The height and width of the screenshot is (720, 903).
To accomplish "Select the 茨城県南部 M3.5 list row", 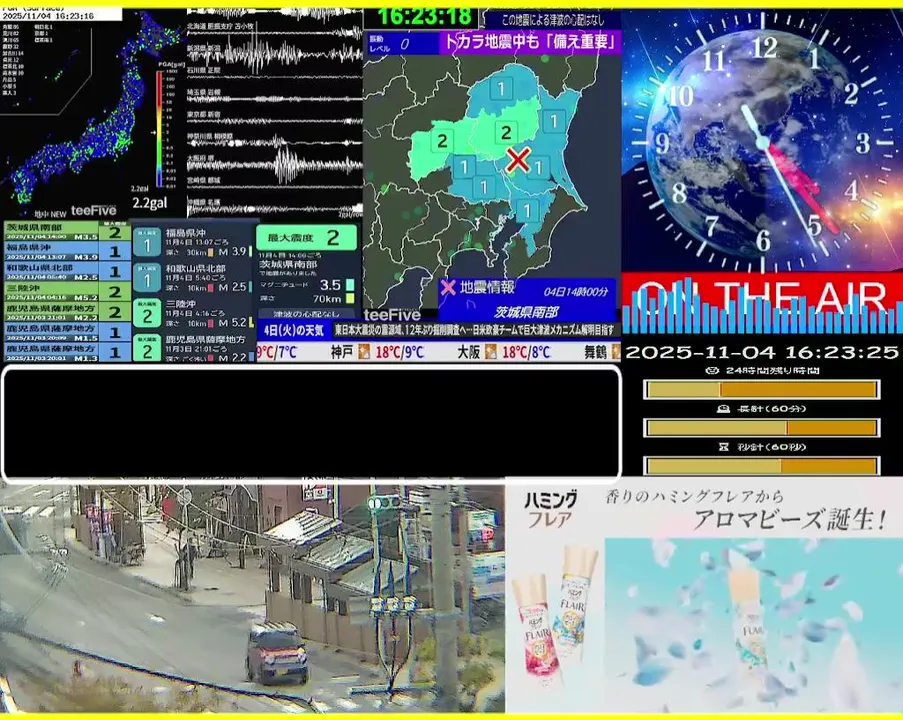I will tap(67, 231).
